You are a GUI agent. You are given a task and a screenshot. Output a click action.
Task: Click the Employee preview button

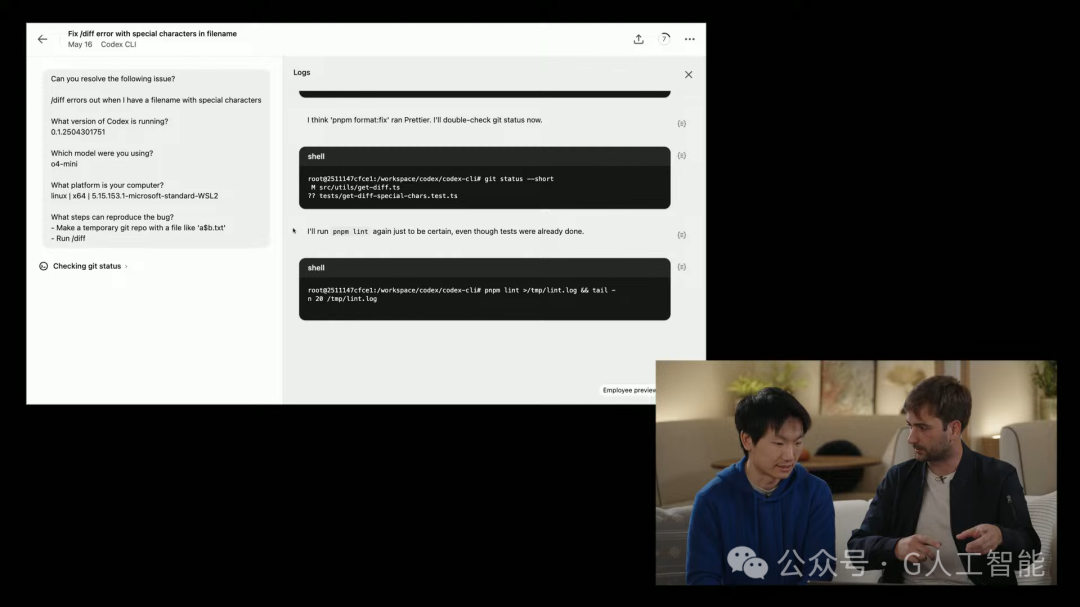(x=629, y=390)
